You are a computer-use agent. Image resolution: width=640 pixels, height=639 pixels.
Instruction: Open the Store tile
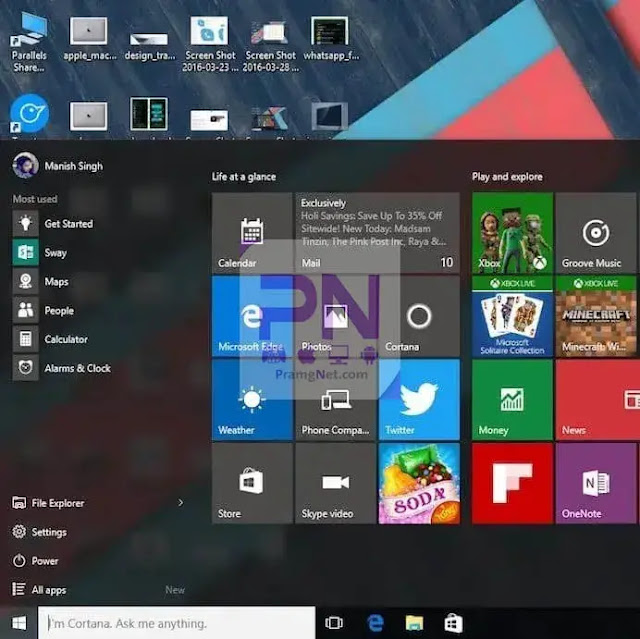(252, 483)
